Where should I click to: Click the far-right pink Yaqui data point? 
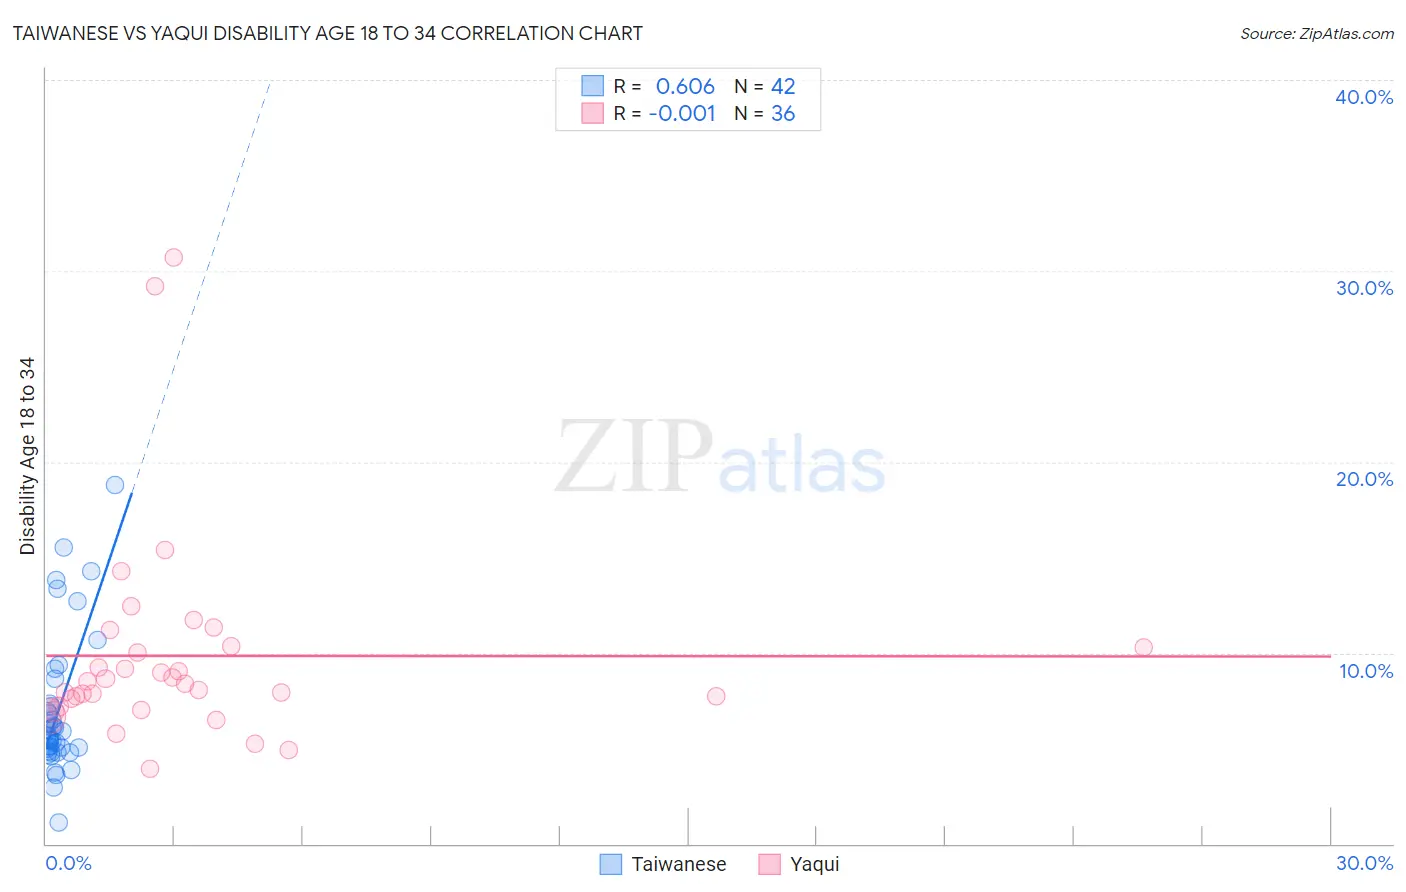click(1144, 647)
